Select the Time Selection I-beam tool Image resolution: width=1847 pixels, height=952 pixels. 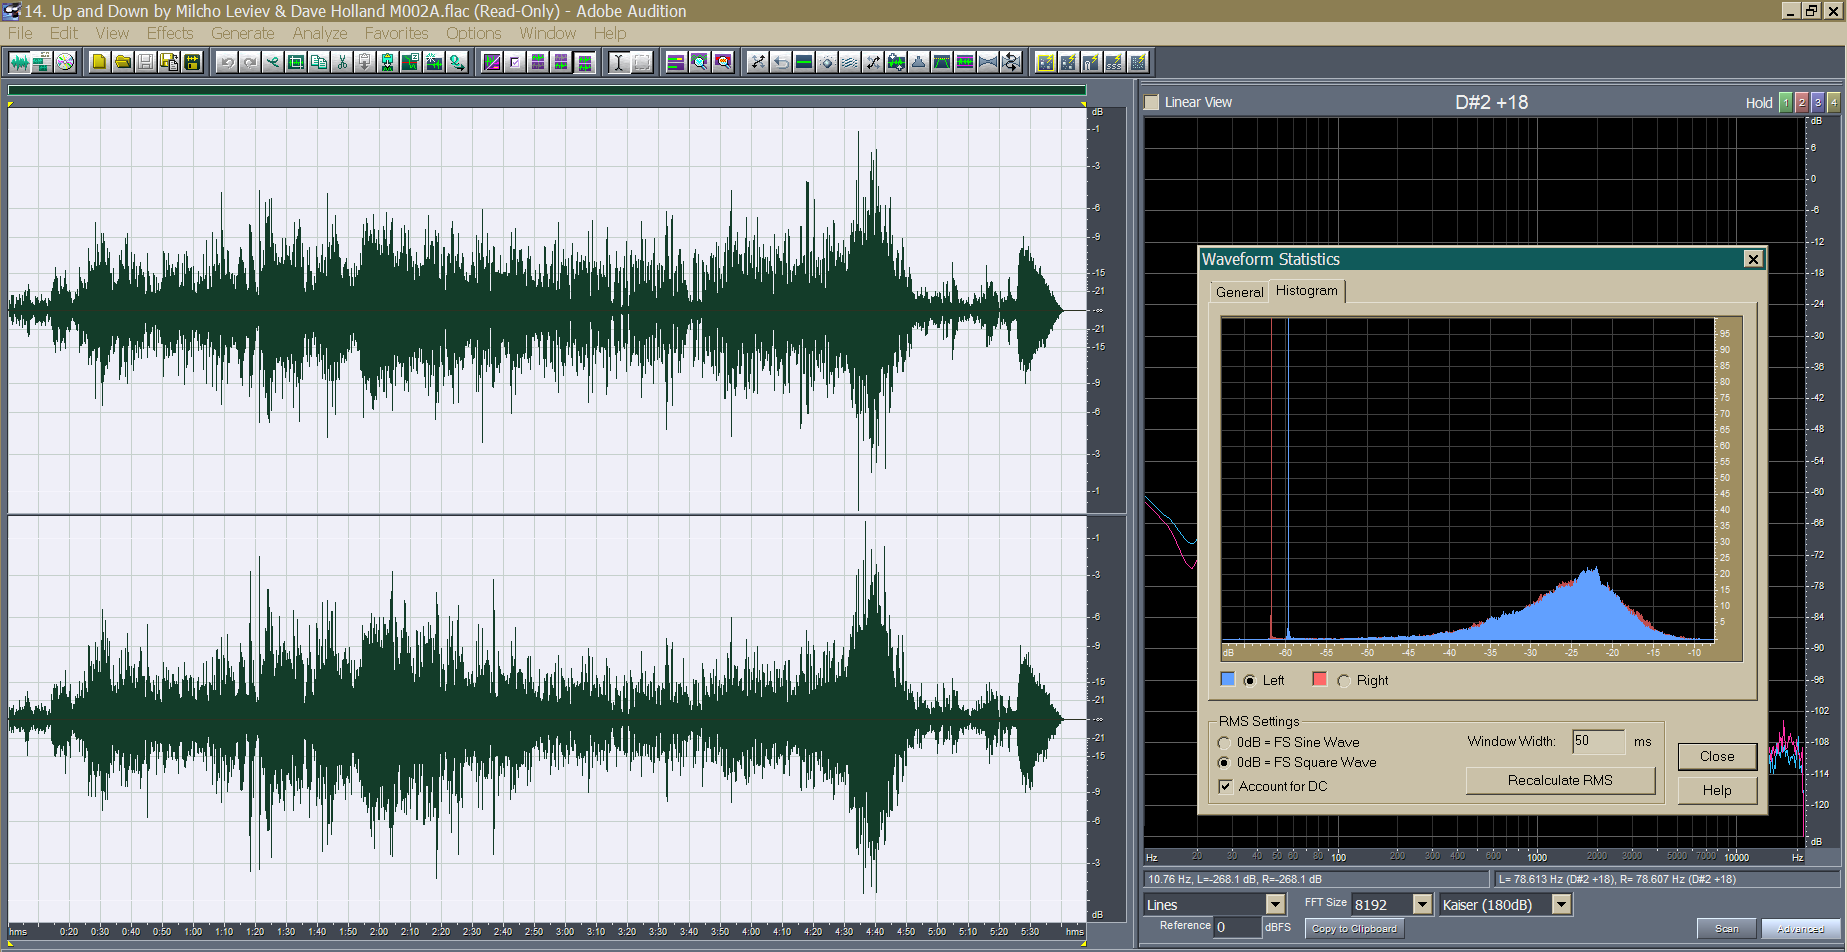click(619, 62)
